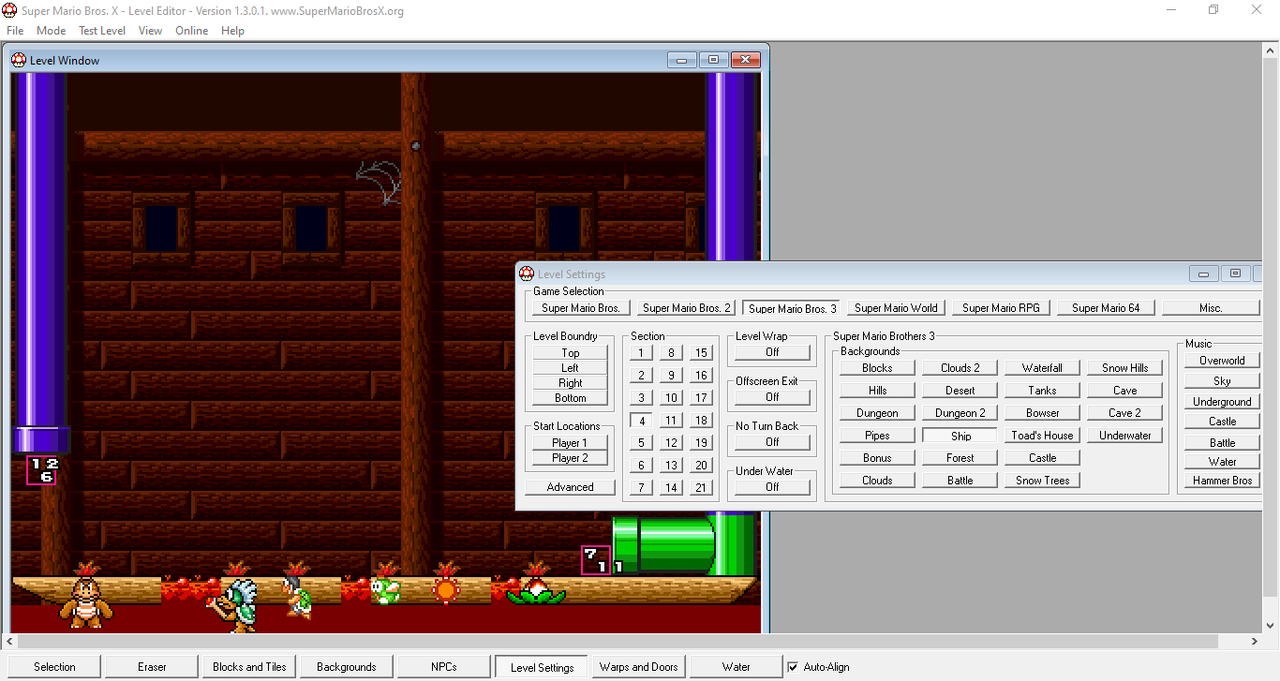1280x681 pixels.
Task: Select section 21
Action: click(x=701, y=488)
